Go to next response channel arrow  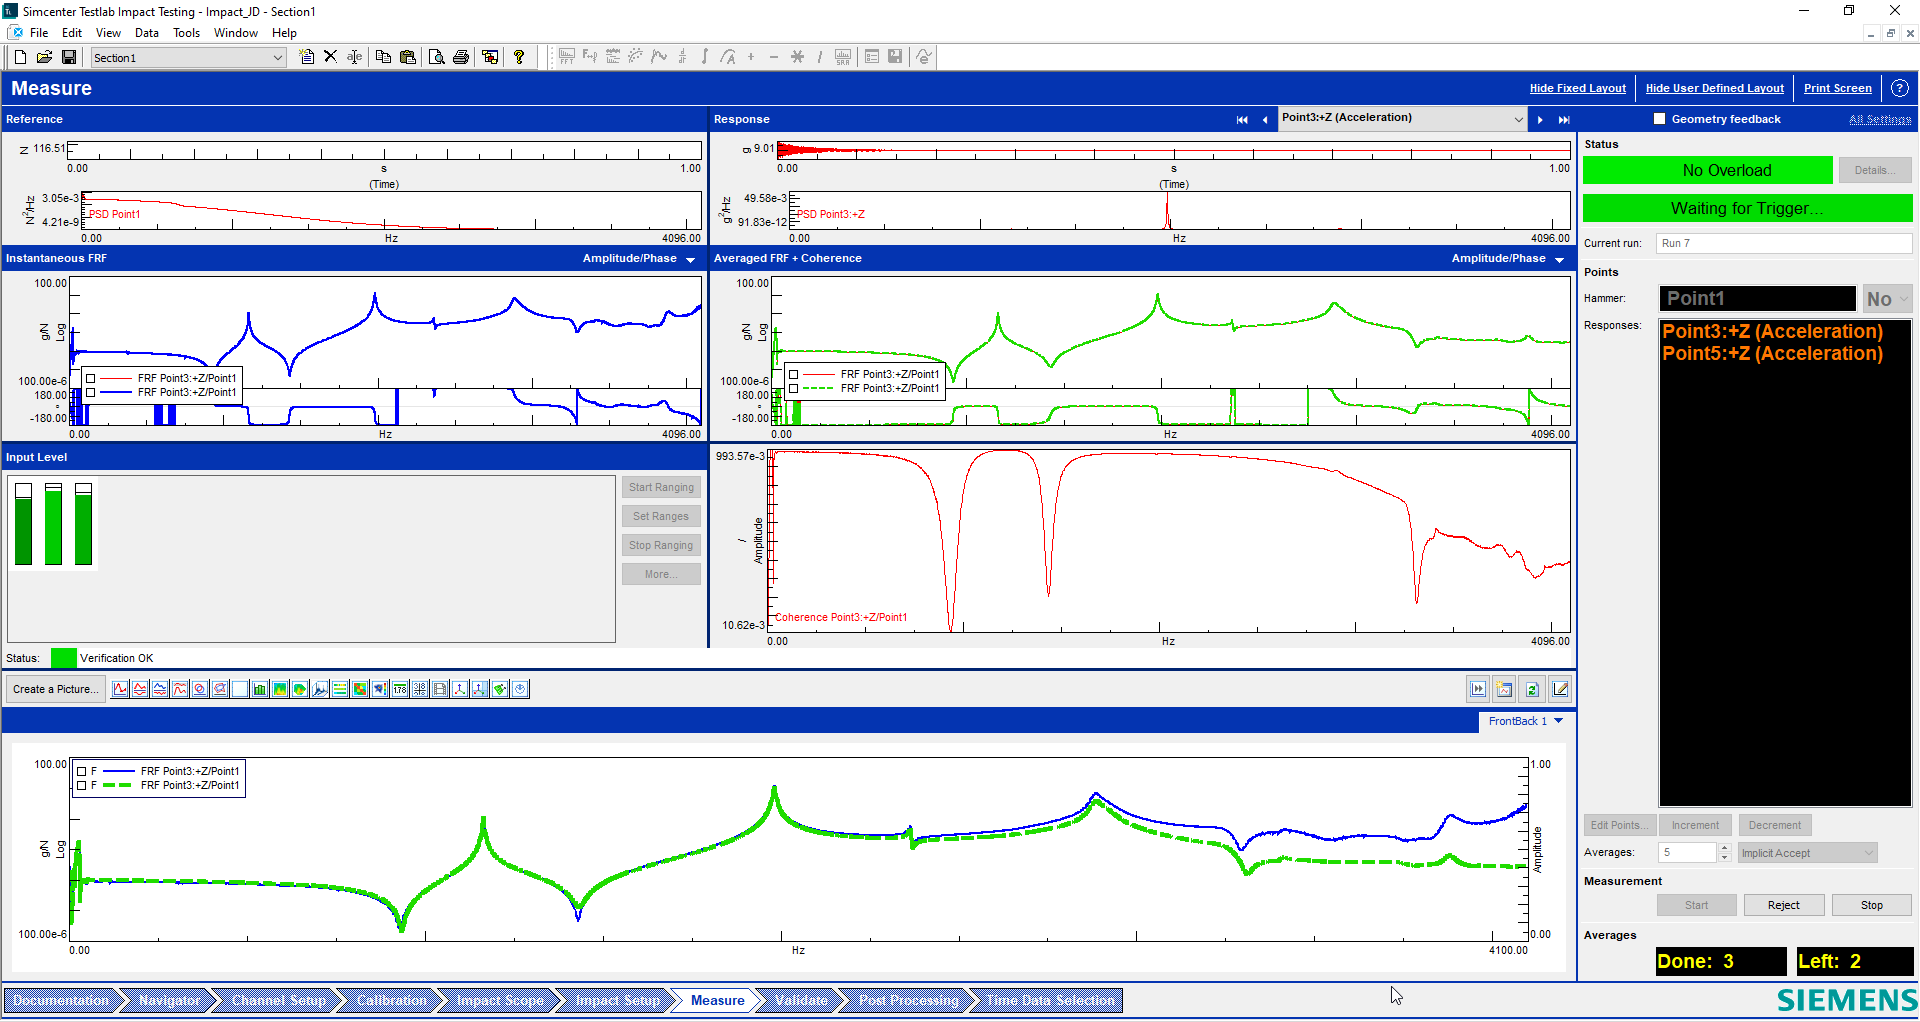[x=1540, y=120]
